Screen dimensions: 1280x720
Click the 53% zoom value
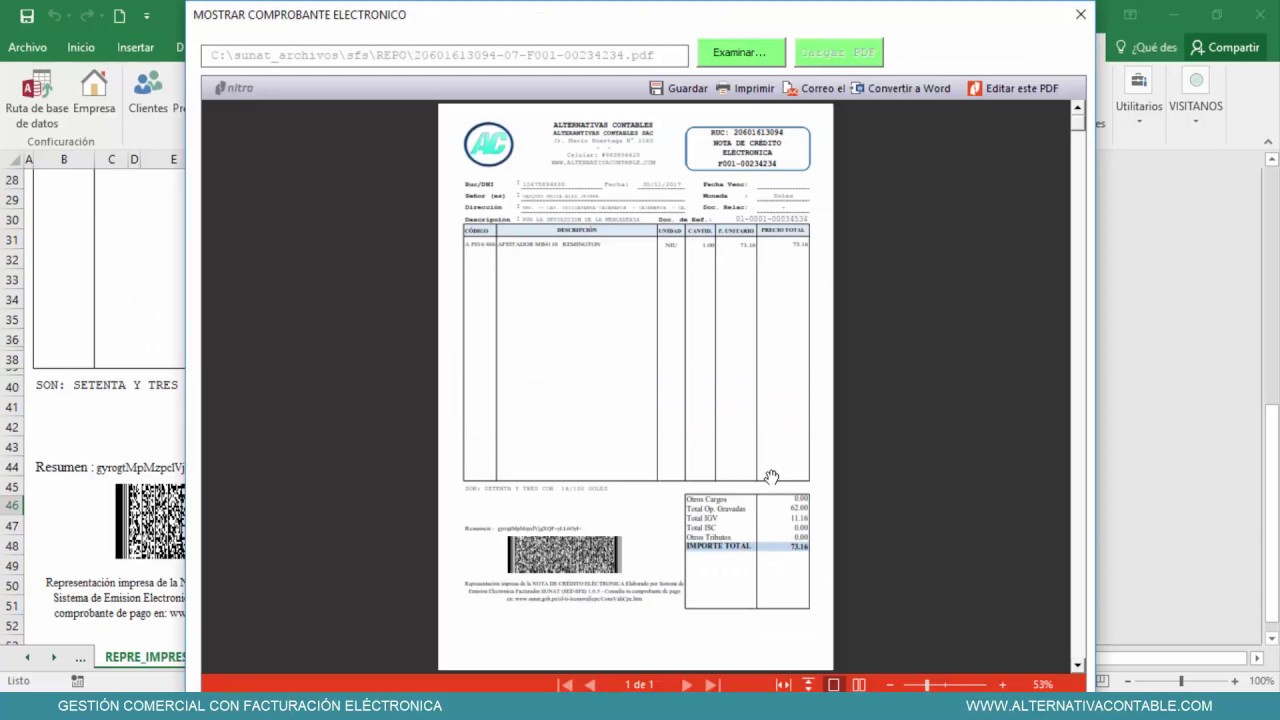[1043, 685]
